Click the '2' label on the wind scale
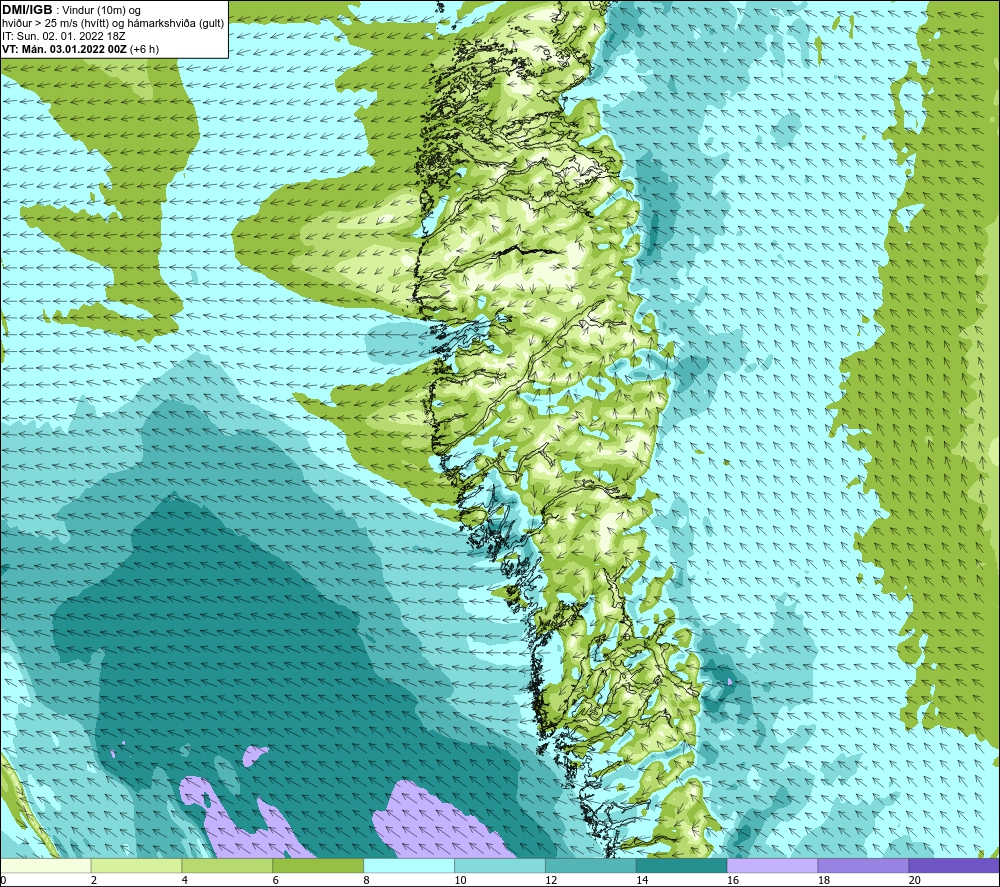Screen dimensions: 1000x887 tap(94, 880)
